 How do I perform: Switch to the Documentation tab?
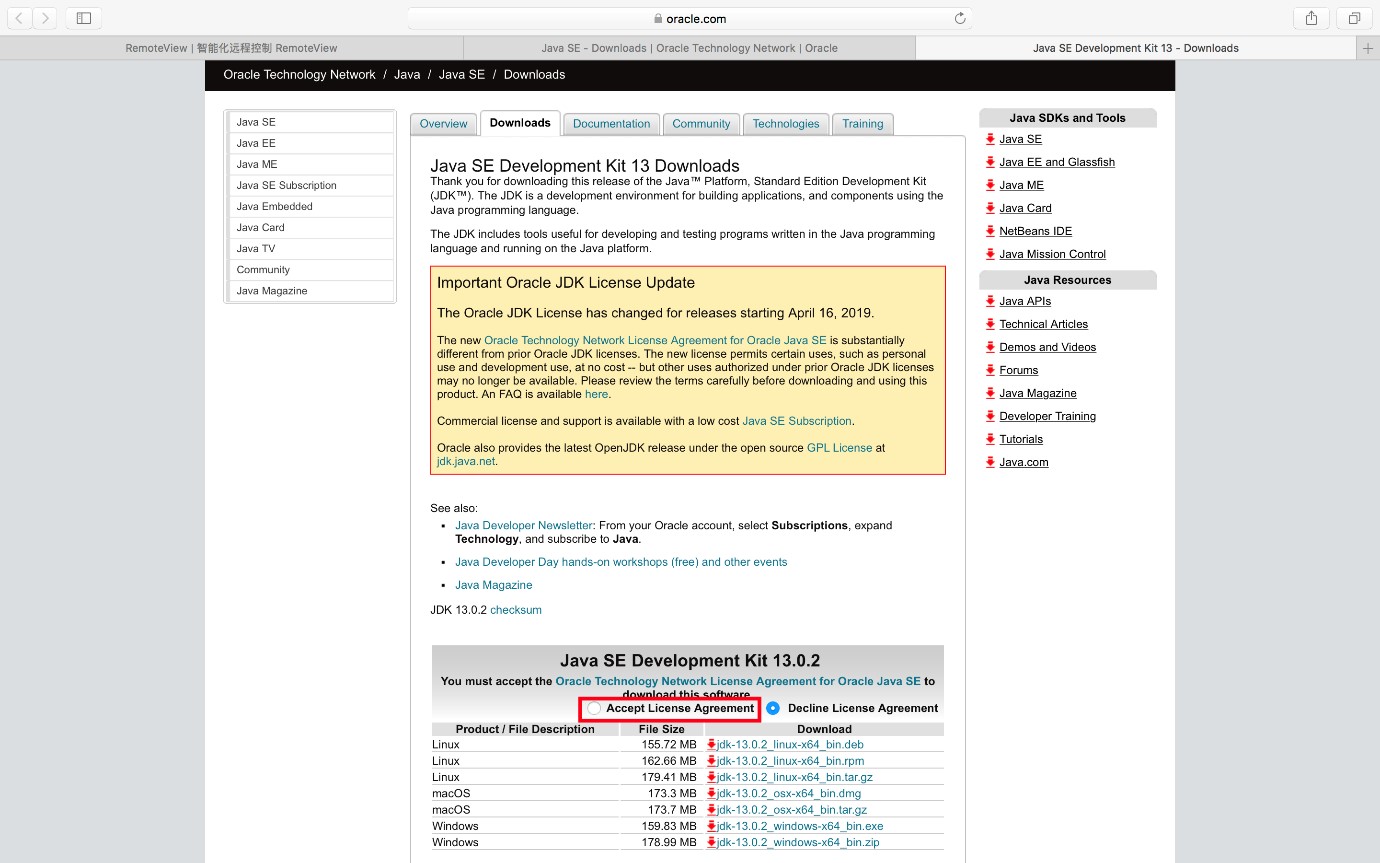pos(611,124)
